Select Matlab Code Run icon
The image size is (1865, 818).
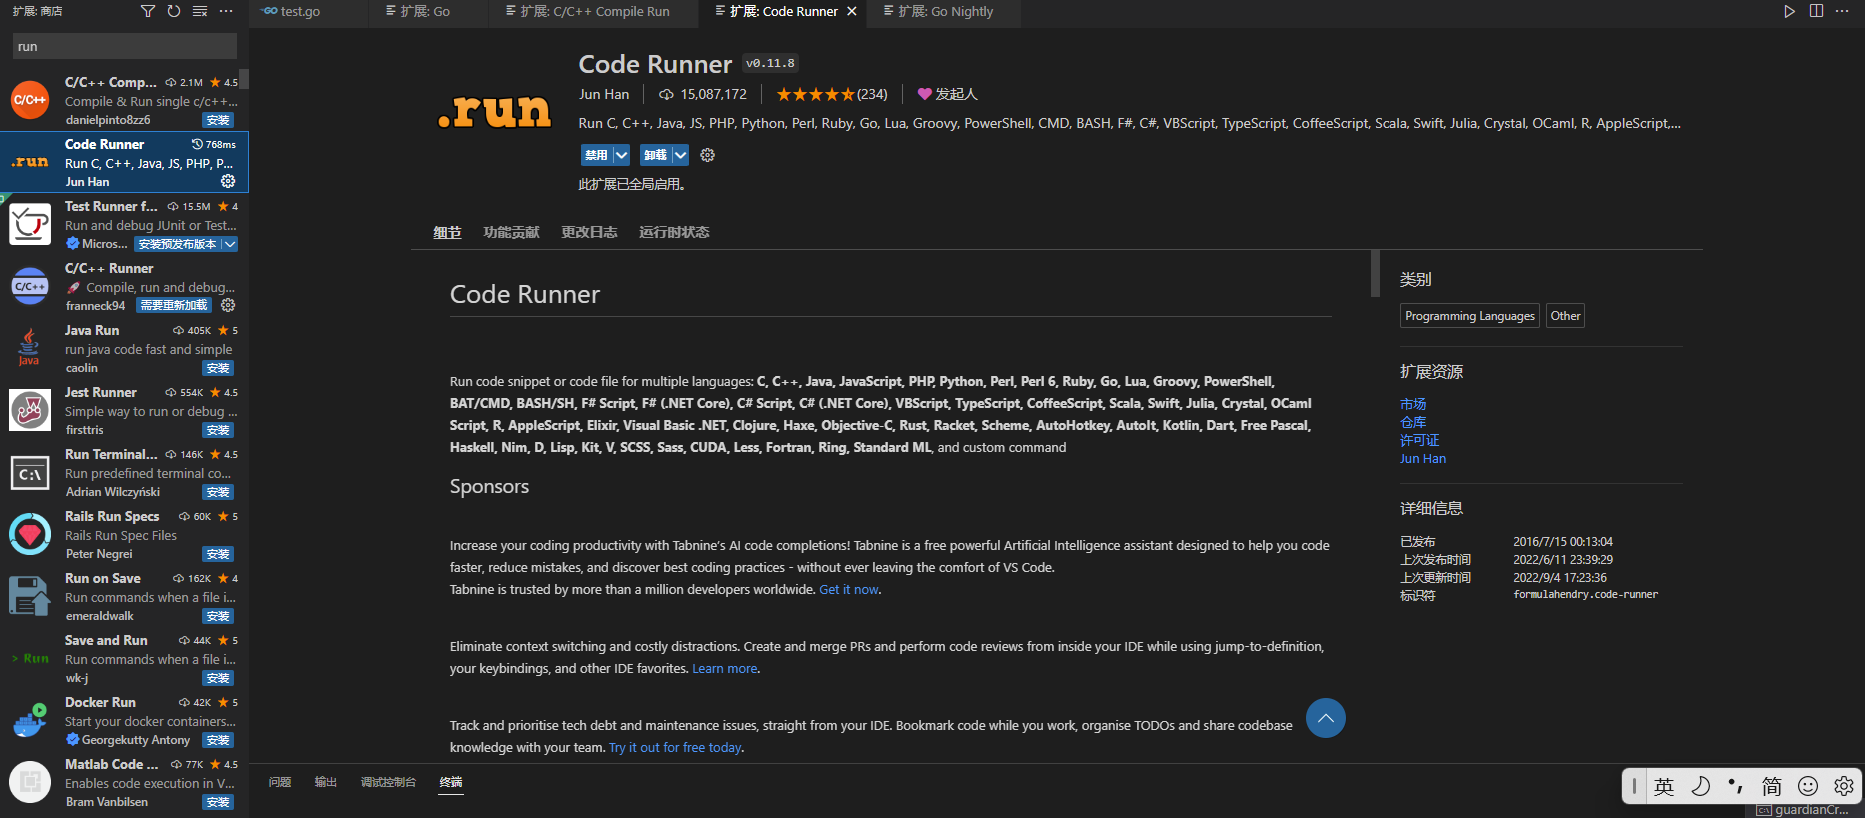point(30,782)
